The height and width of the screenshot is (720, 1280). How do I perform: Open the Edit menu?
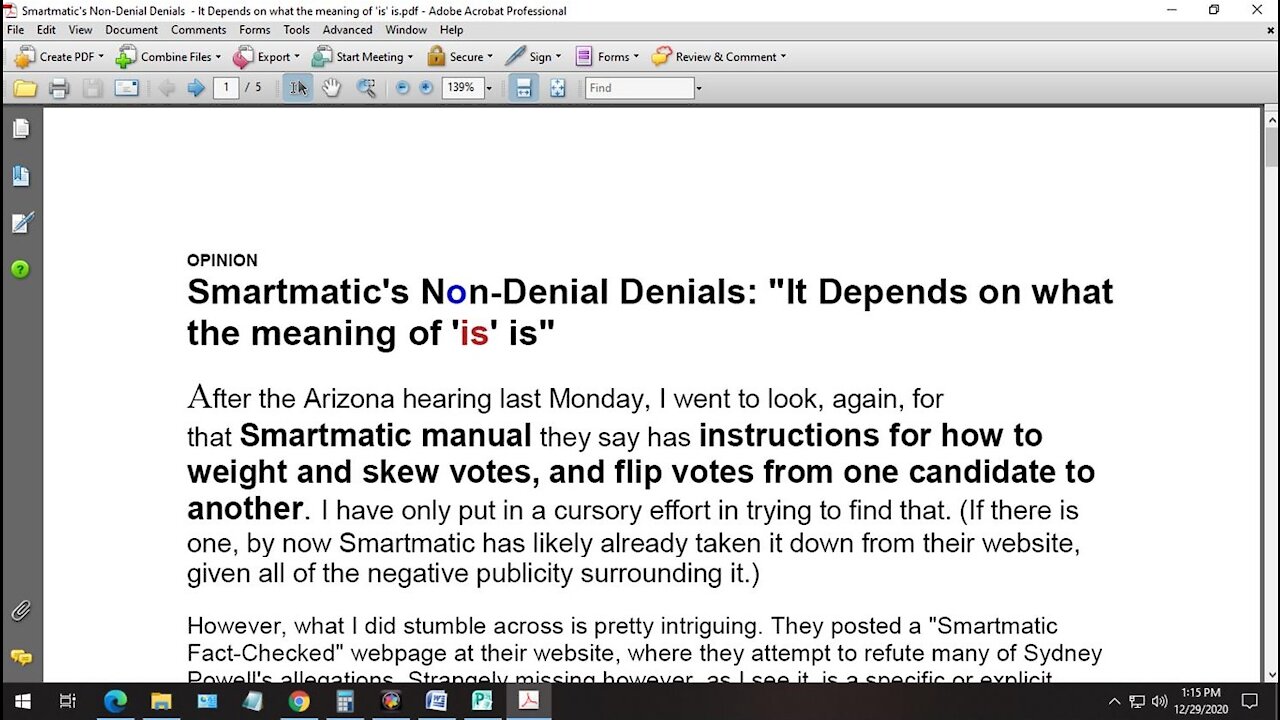click(46, 30)
